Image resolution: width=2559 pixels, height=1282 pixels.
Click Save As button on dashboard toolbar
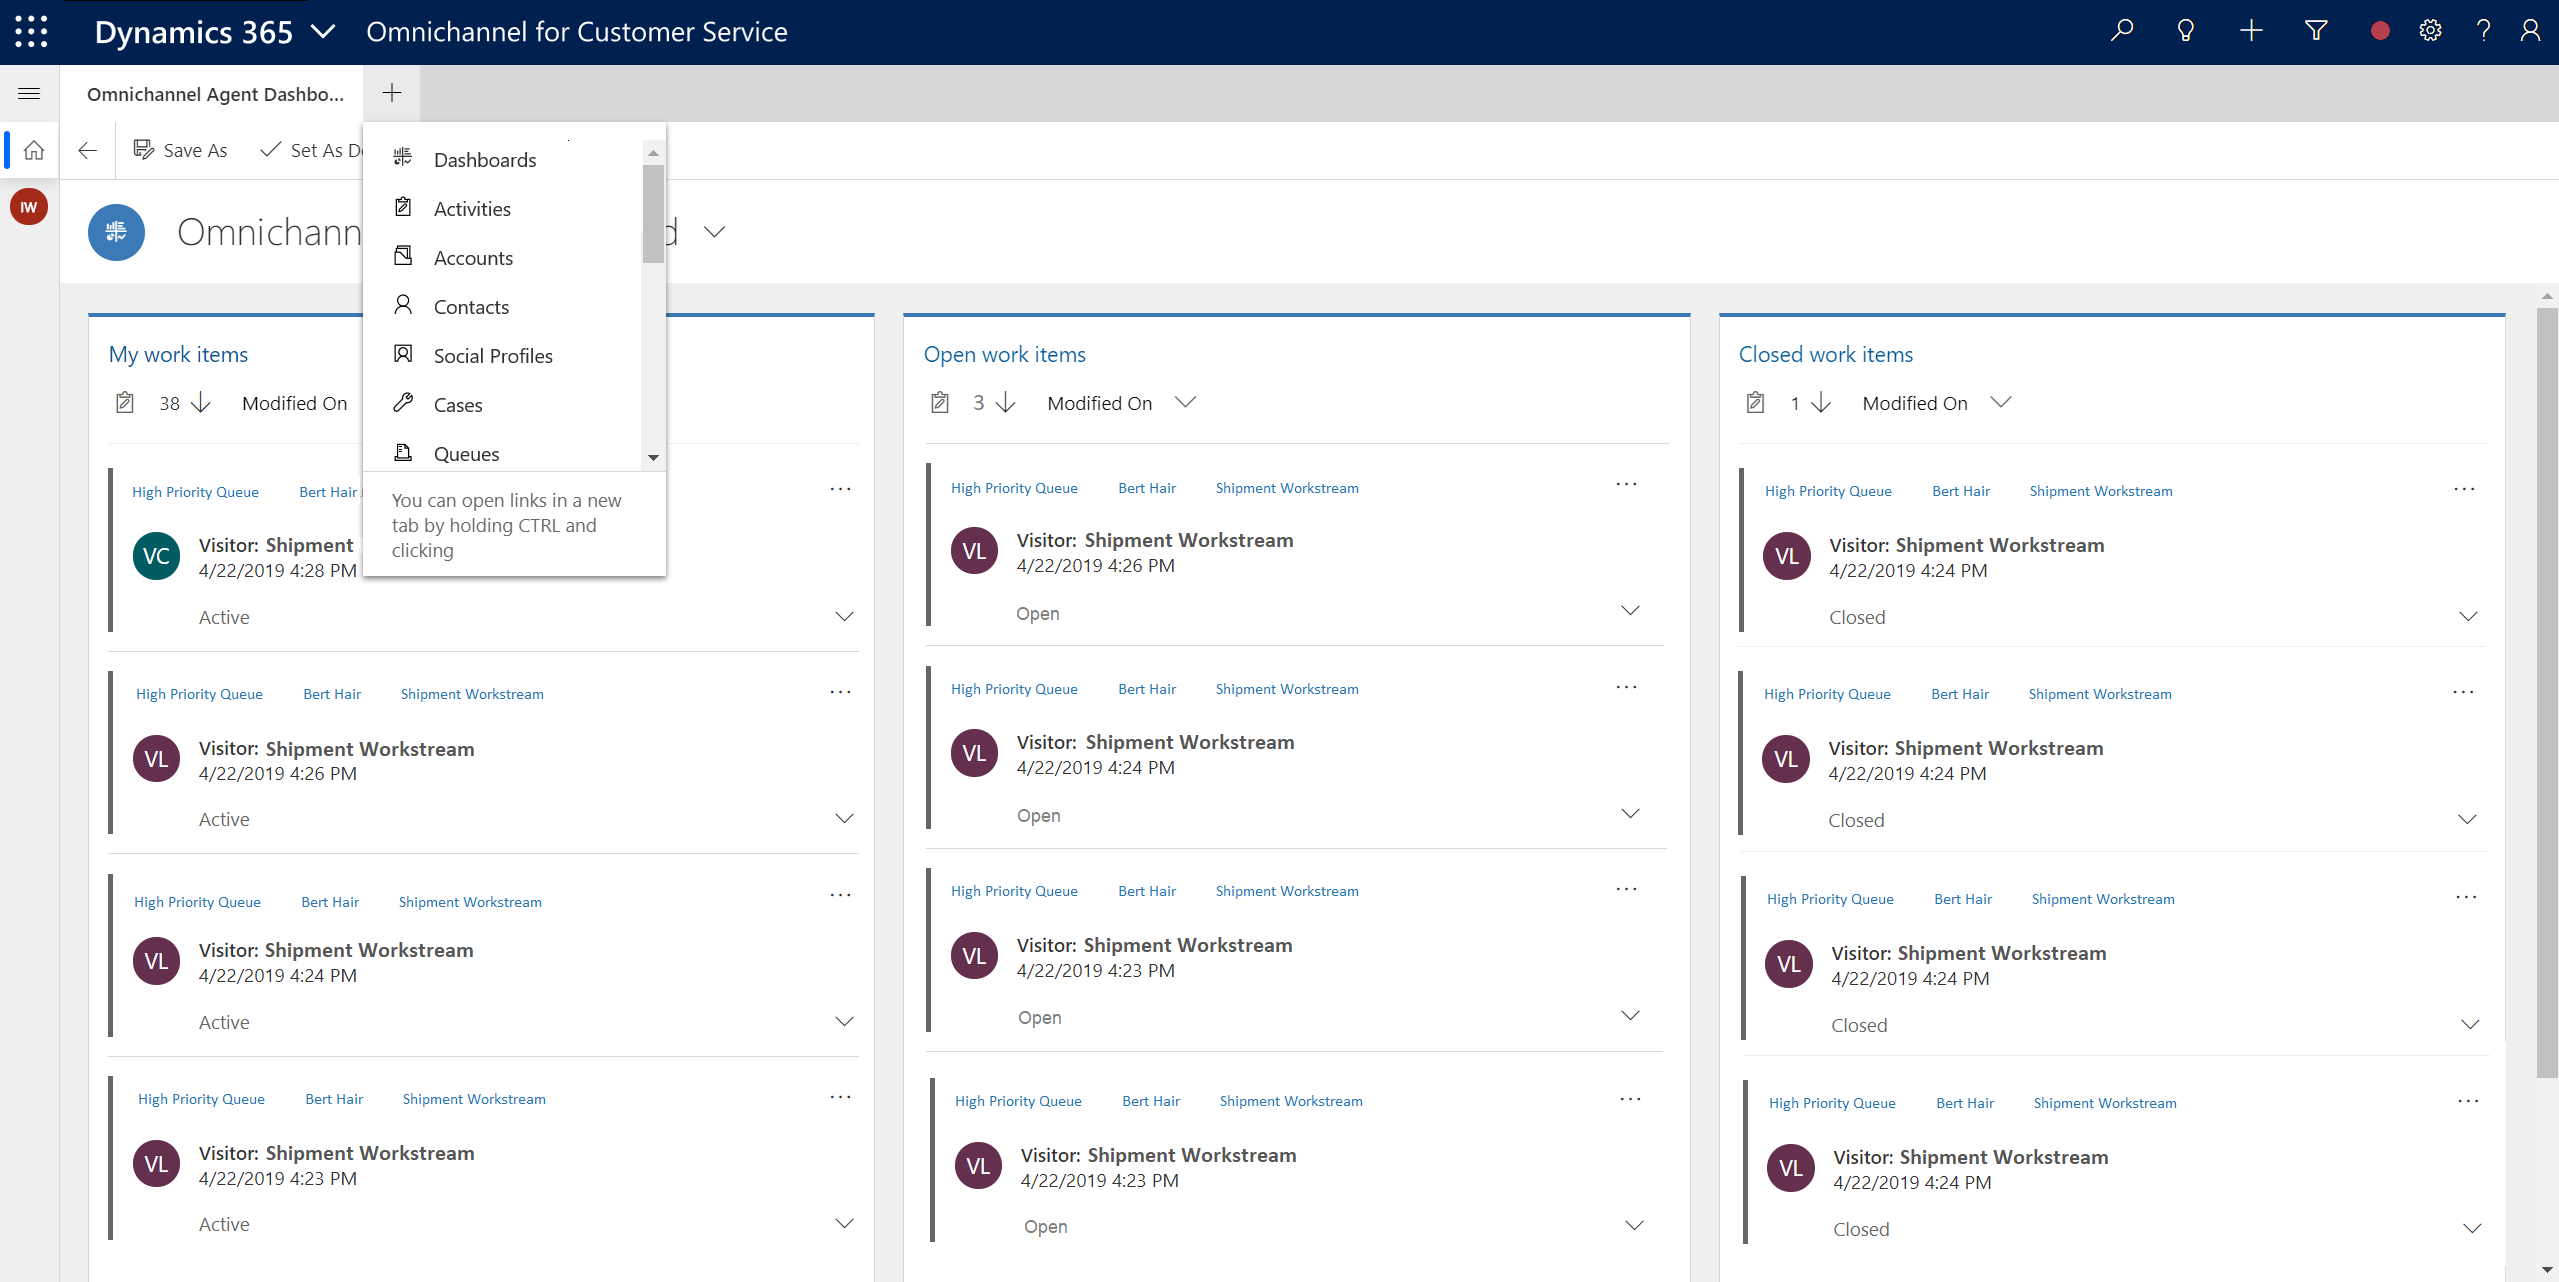tap(182, 149)
